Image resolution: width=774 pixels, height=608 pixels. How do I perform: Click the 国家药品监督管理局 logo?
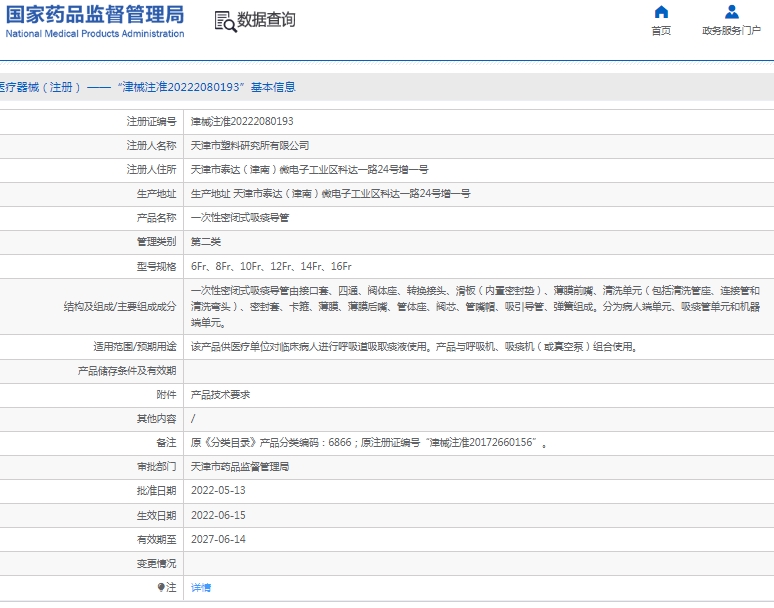tap(95, 14)
